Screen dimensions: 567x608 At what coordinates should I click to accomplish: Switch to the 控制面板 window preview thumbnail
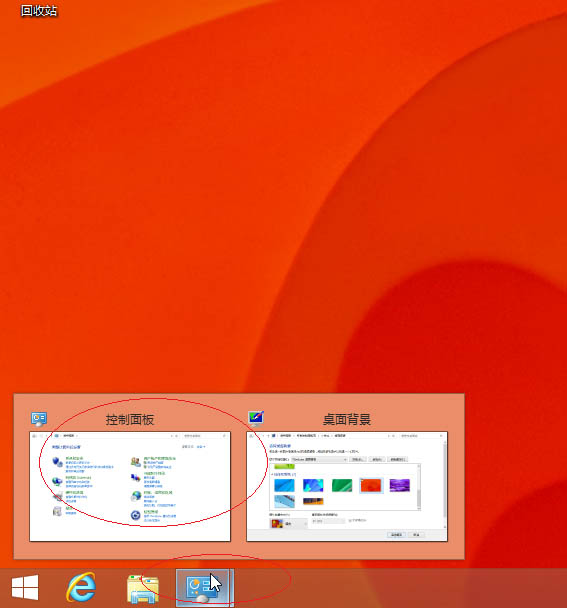tap(130, 486)
